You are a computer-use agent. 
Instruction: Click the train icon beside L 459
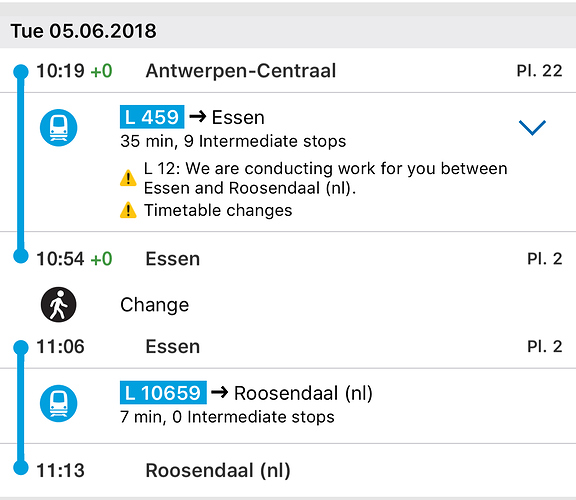(58, 127)
